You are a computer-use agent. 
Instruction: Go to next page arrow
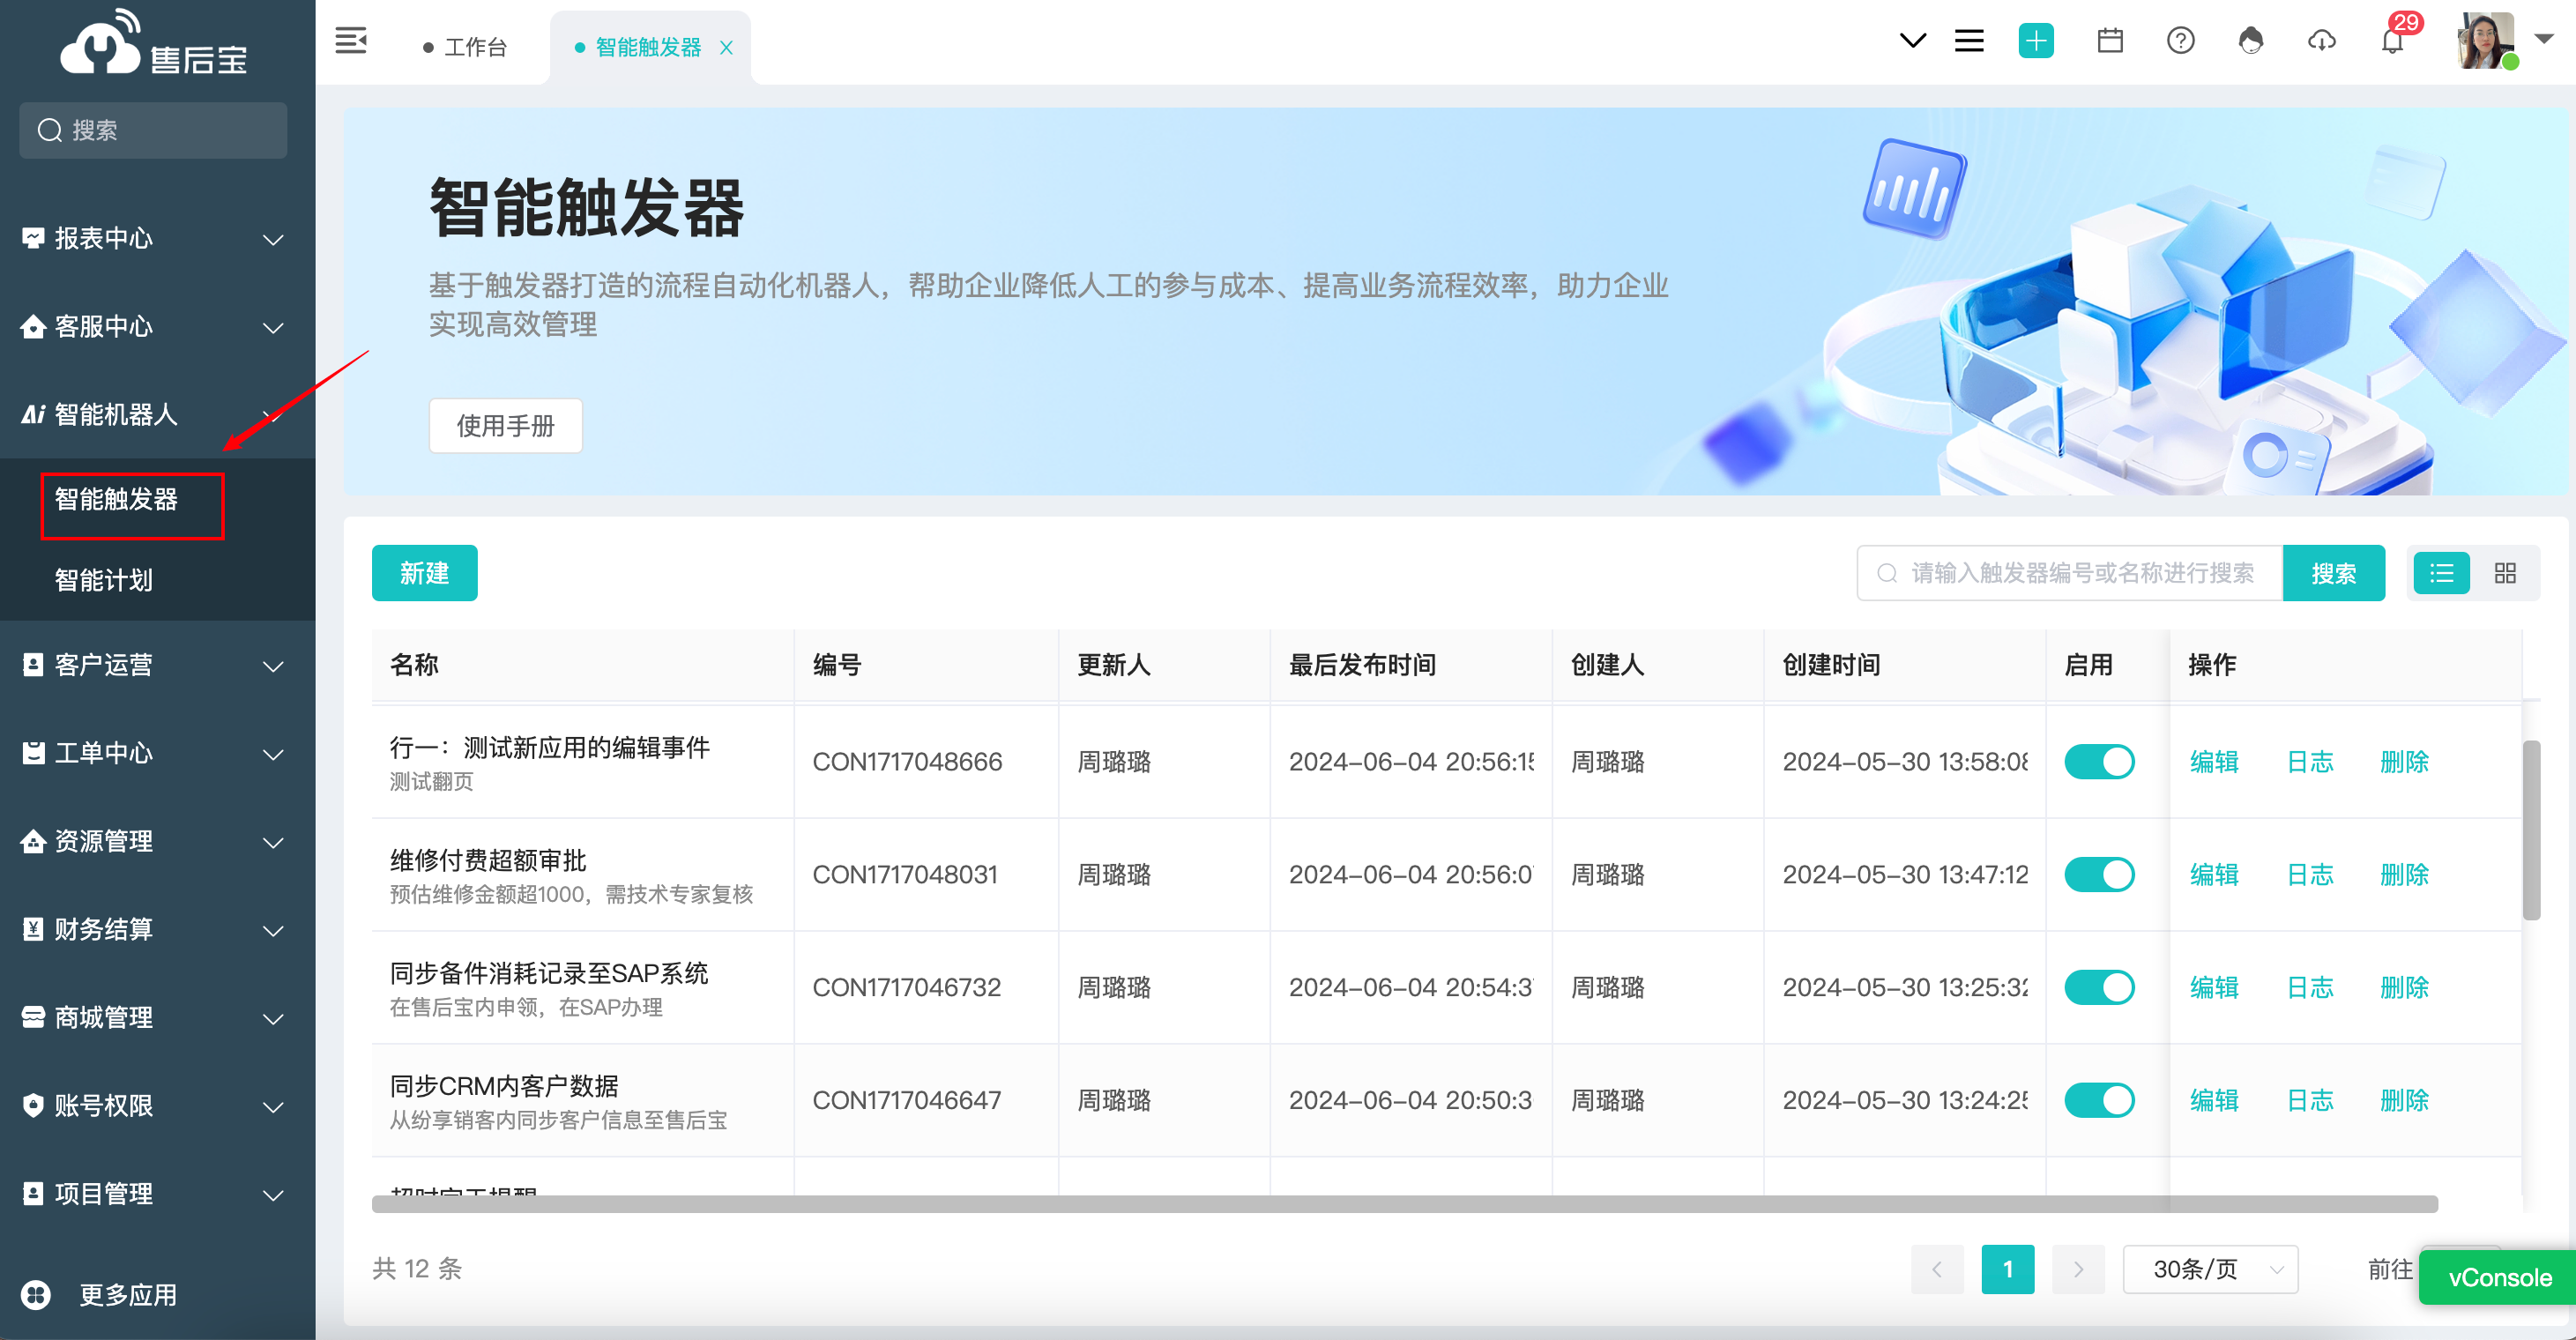2078,1269
